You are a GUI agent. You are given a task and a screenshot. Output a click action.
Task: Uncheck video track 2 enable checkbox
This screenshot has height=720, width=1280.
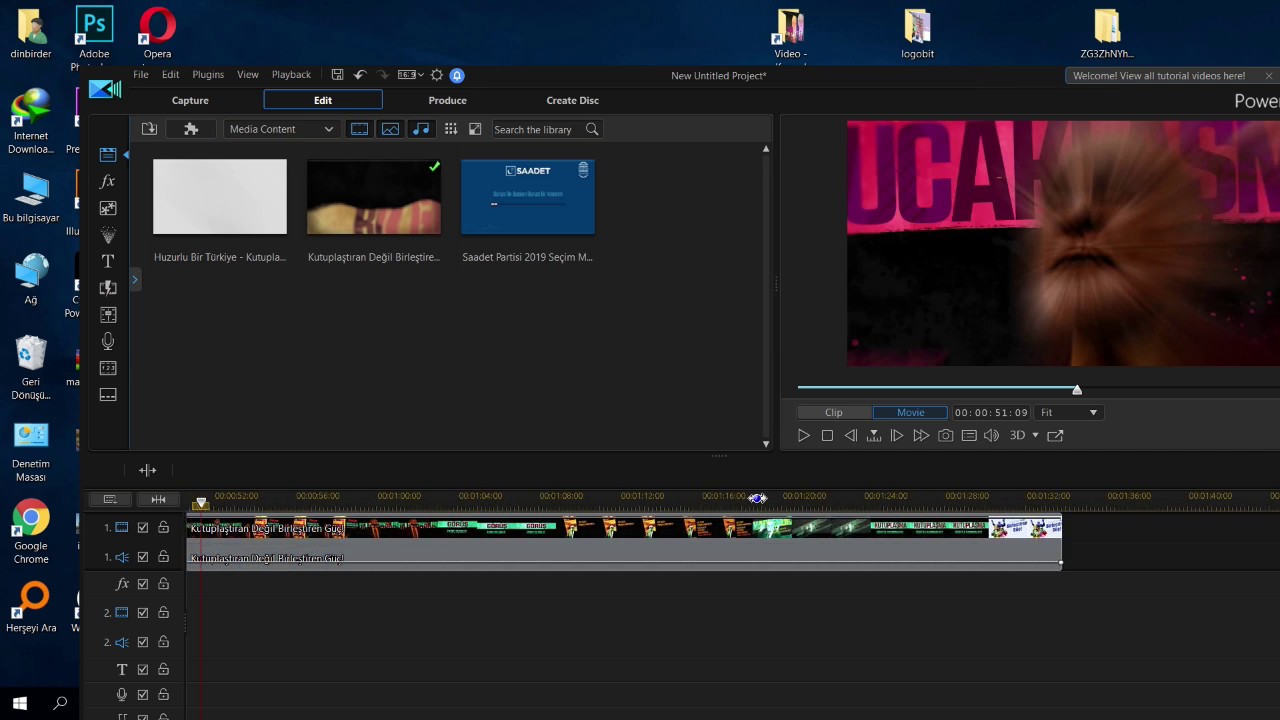(143, 613)
